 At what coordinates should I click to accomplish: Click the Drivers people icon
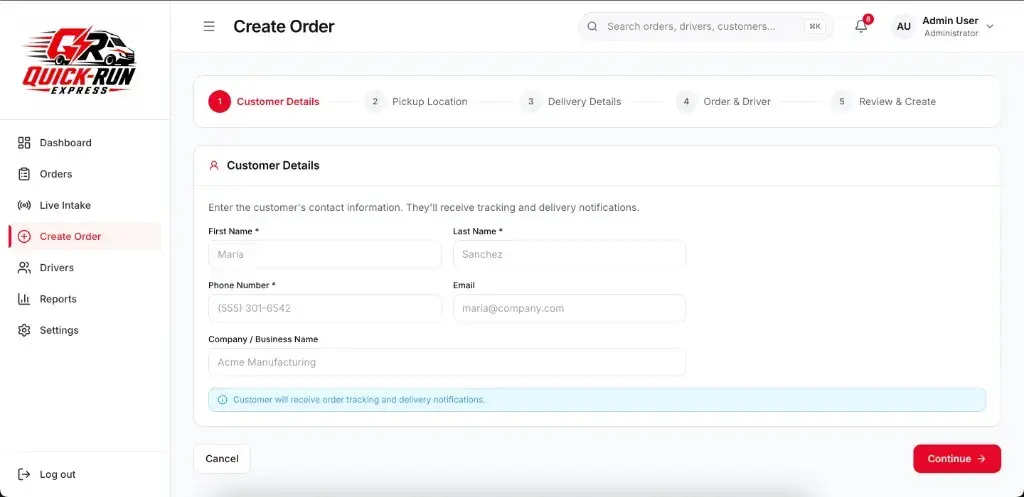(24, 268)
